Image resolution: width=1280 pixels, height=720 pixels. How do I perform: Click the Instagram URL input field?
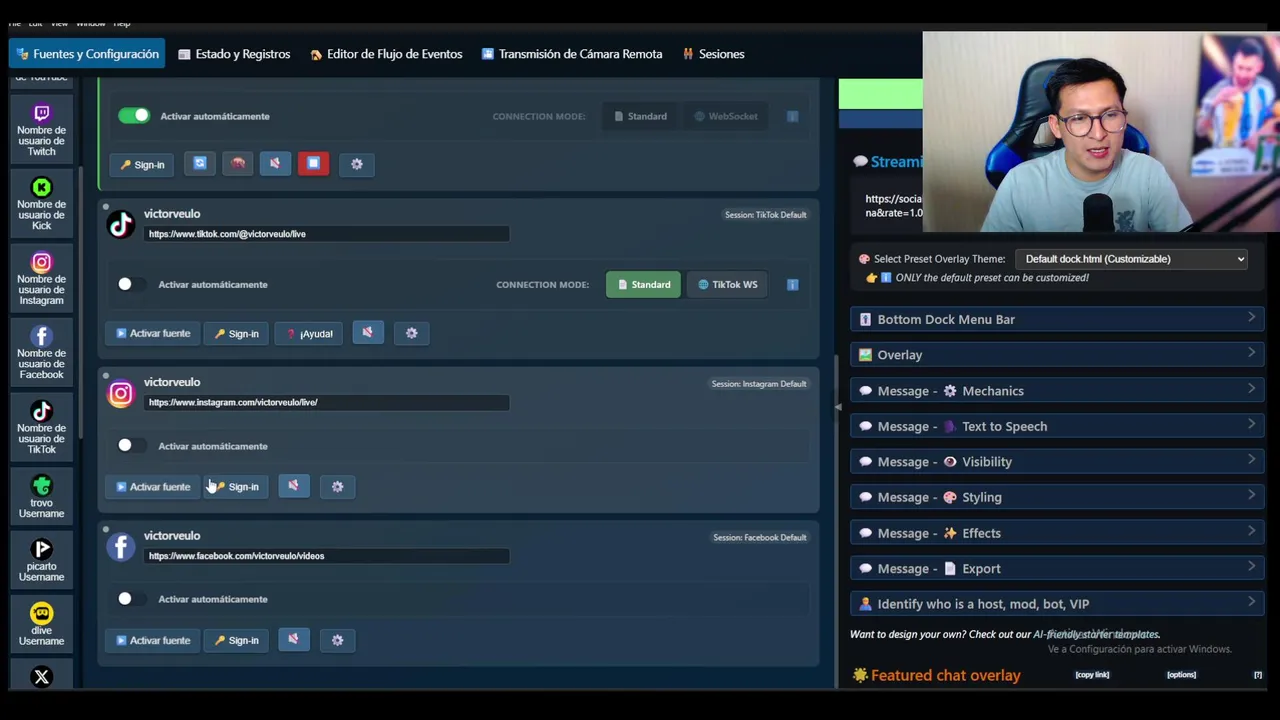327,402
